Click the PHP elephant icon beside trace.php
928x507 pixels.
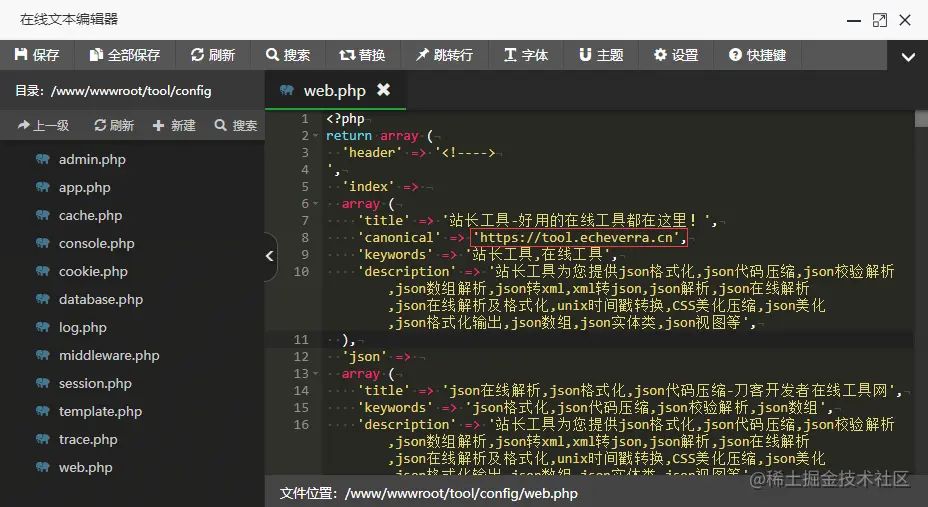click(43, 439)
